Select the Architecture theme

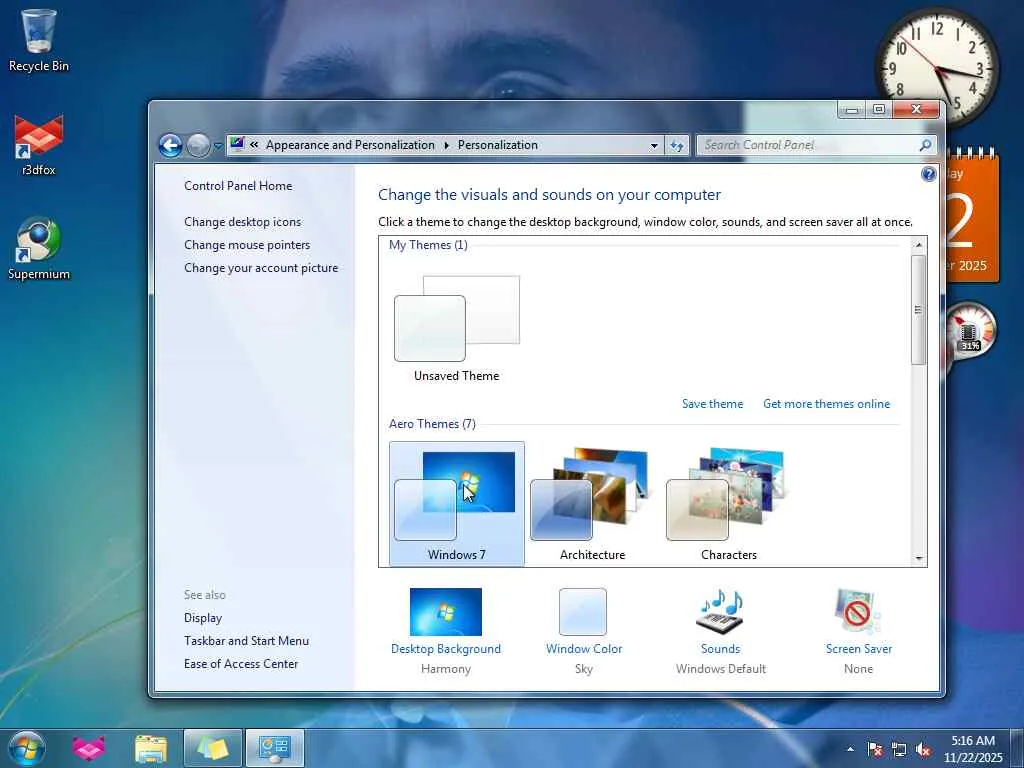tap(592, 503)
